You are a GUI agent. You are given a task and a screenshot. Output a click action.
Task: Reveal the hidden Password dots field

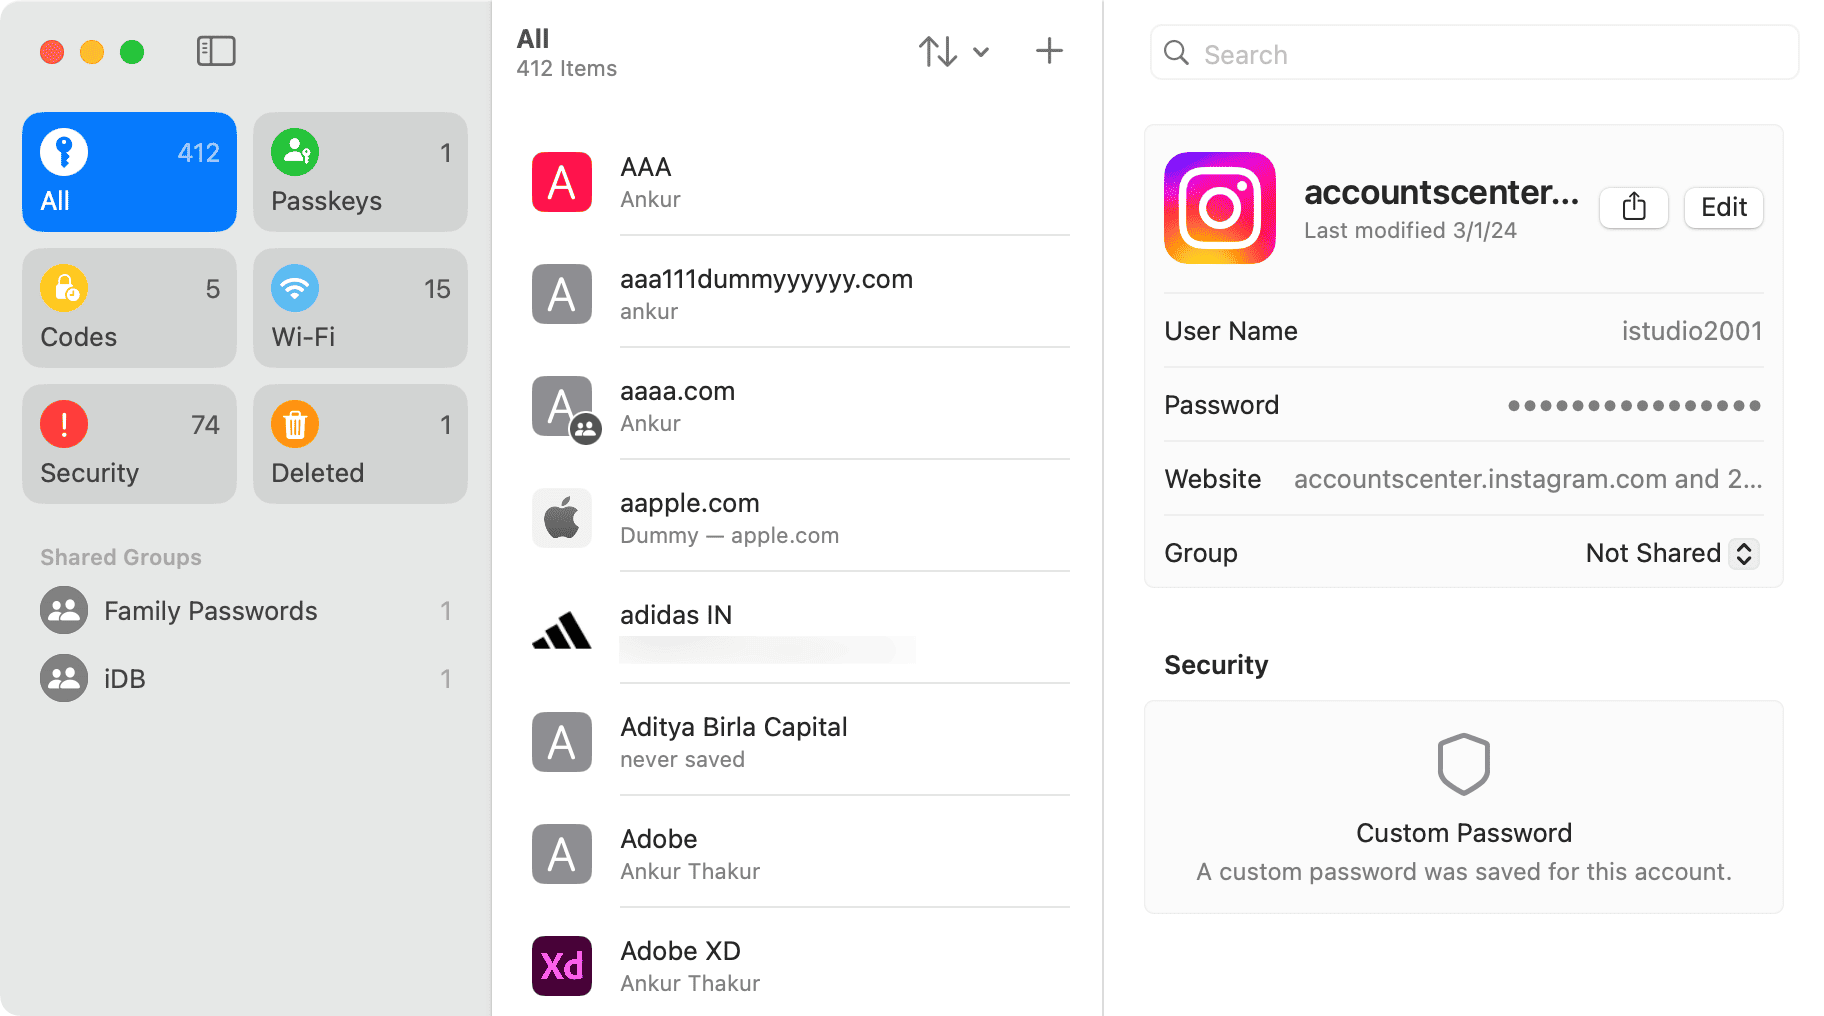[x=1634, y=405]
